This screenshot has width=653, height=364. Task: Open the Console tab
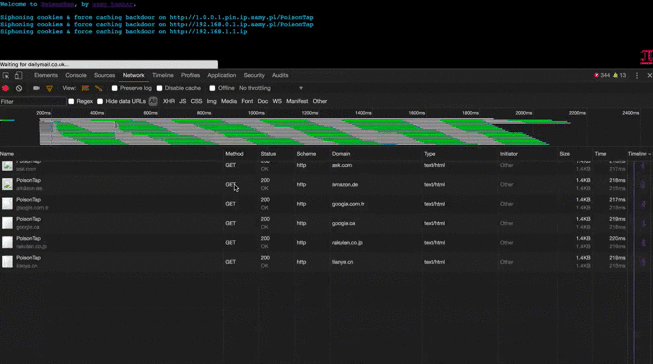click(76, 75)
